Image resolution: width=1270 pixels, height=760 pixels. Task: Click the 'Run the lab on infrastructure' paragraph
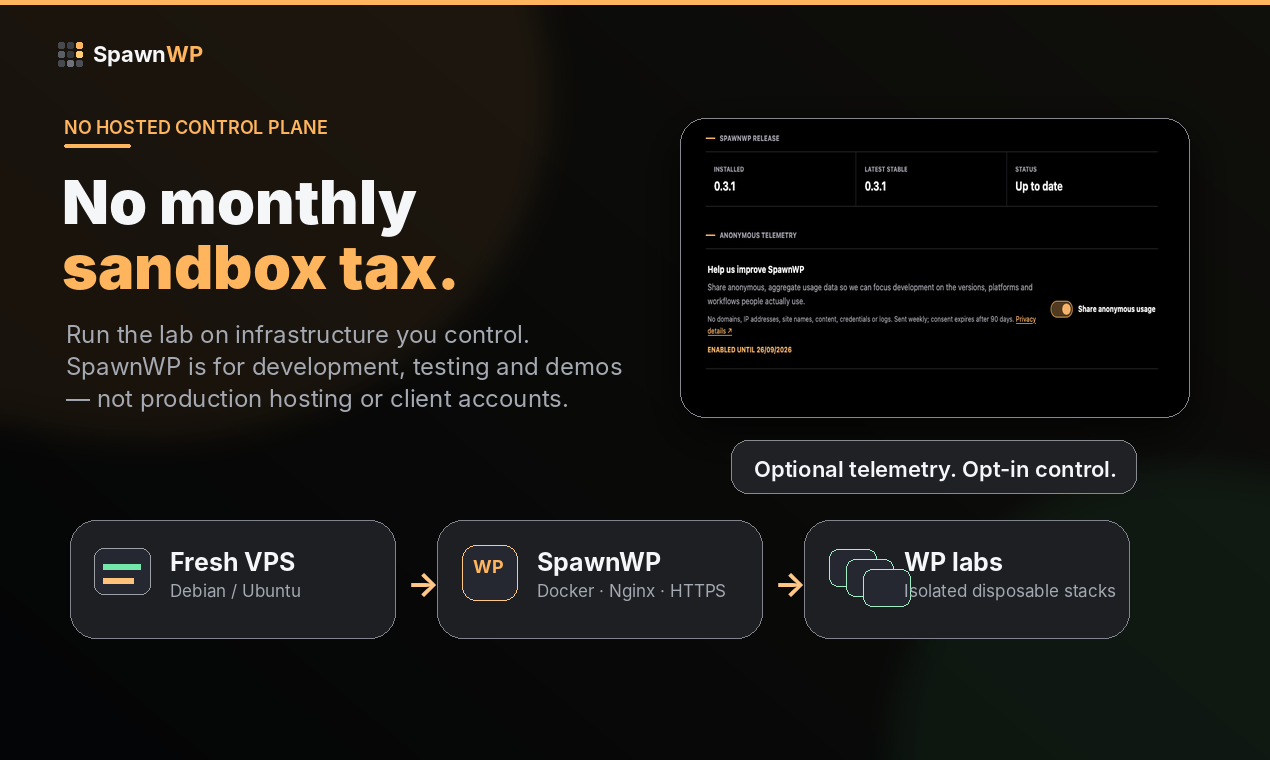coord(344,366)
